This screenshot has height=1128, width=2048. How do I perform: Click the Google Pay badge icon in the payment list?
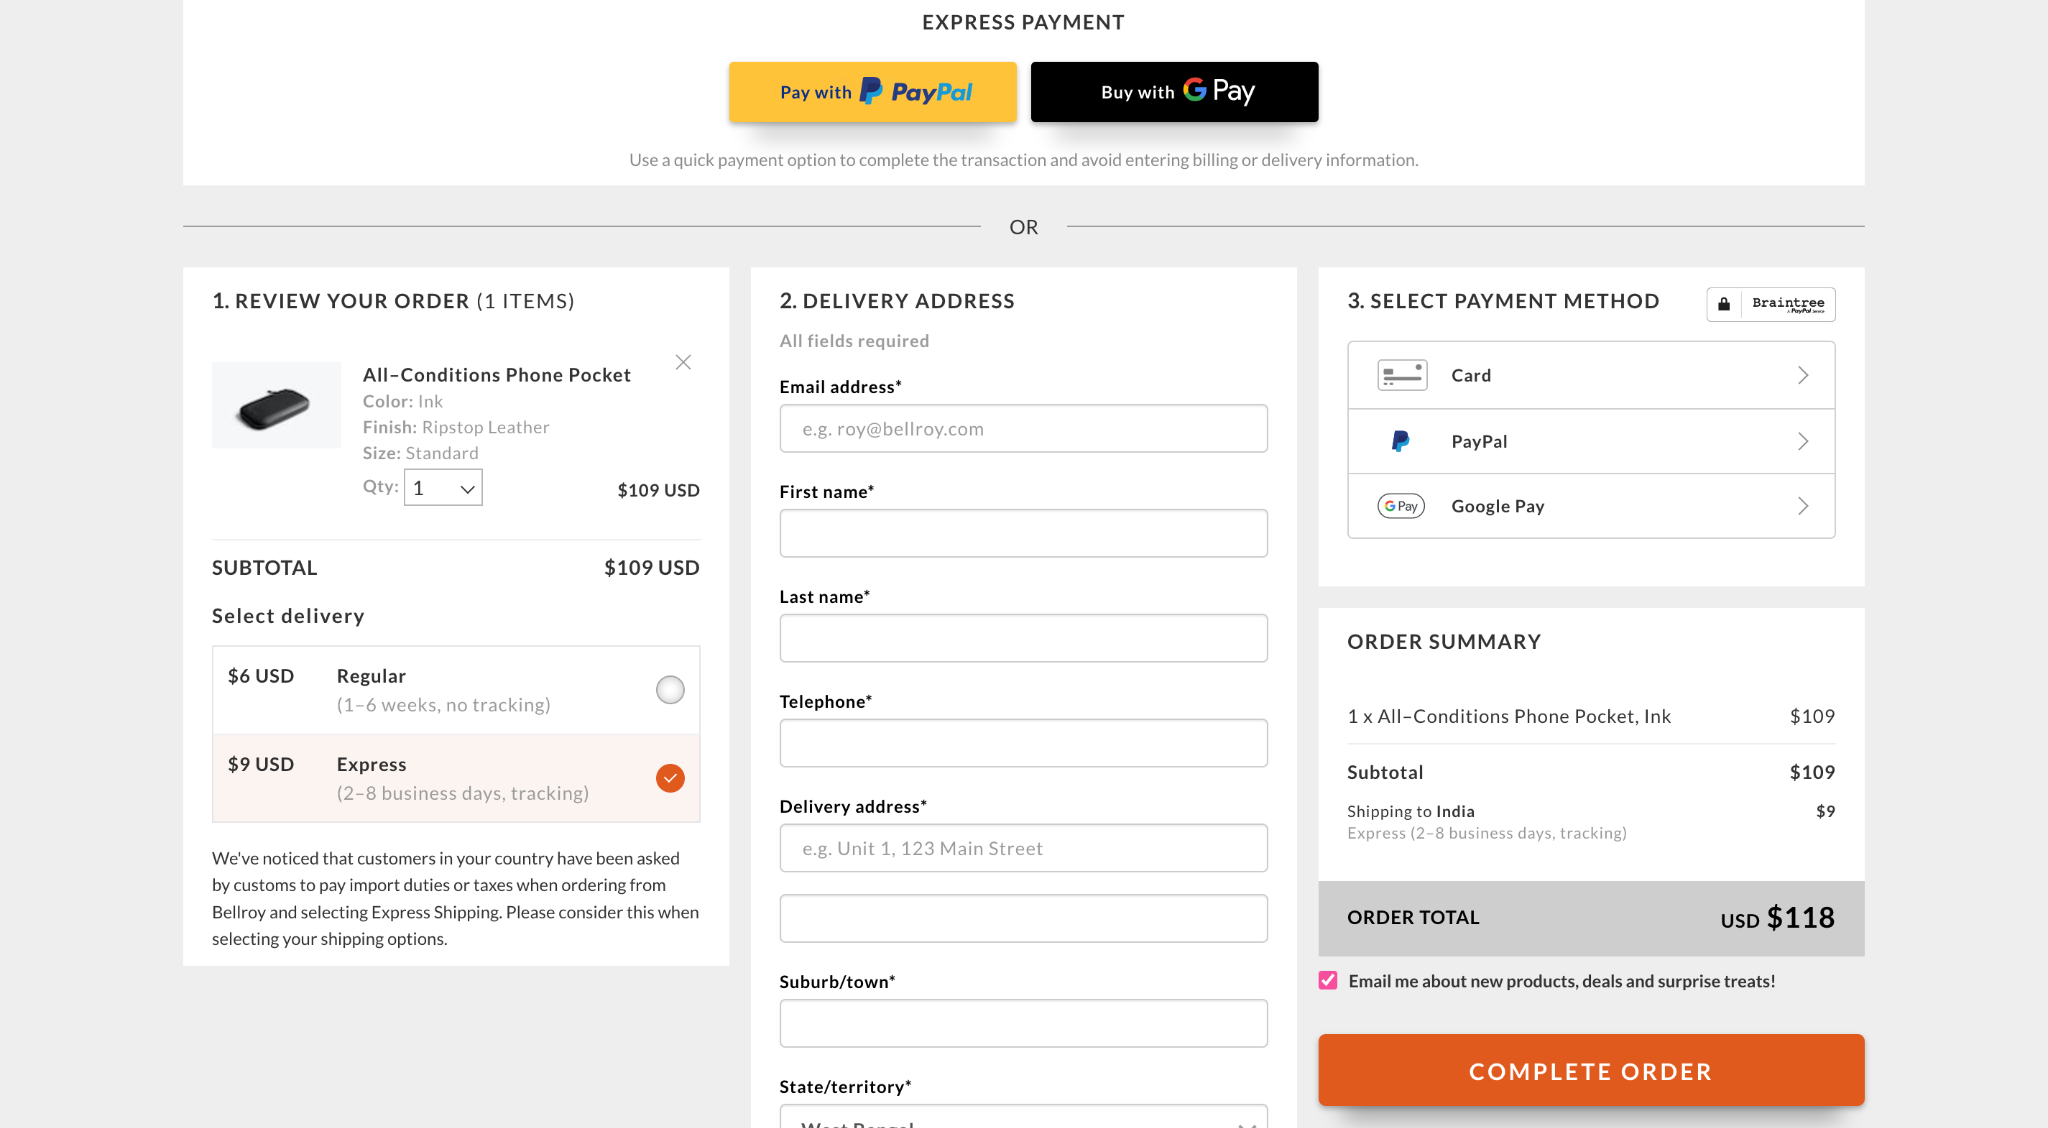pos(1401,506)
